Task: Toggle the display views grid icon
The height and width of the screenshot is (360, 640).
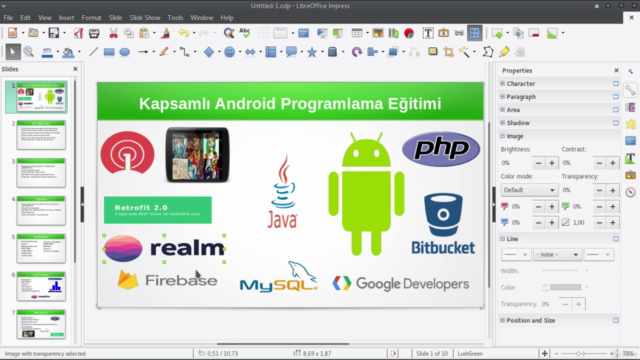Action: click(x=474, y=33)
